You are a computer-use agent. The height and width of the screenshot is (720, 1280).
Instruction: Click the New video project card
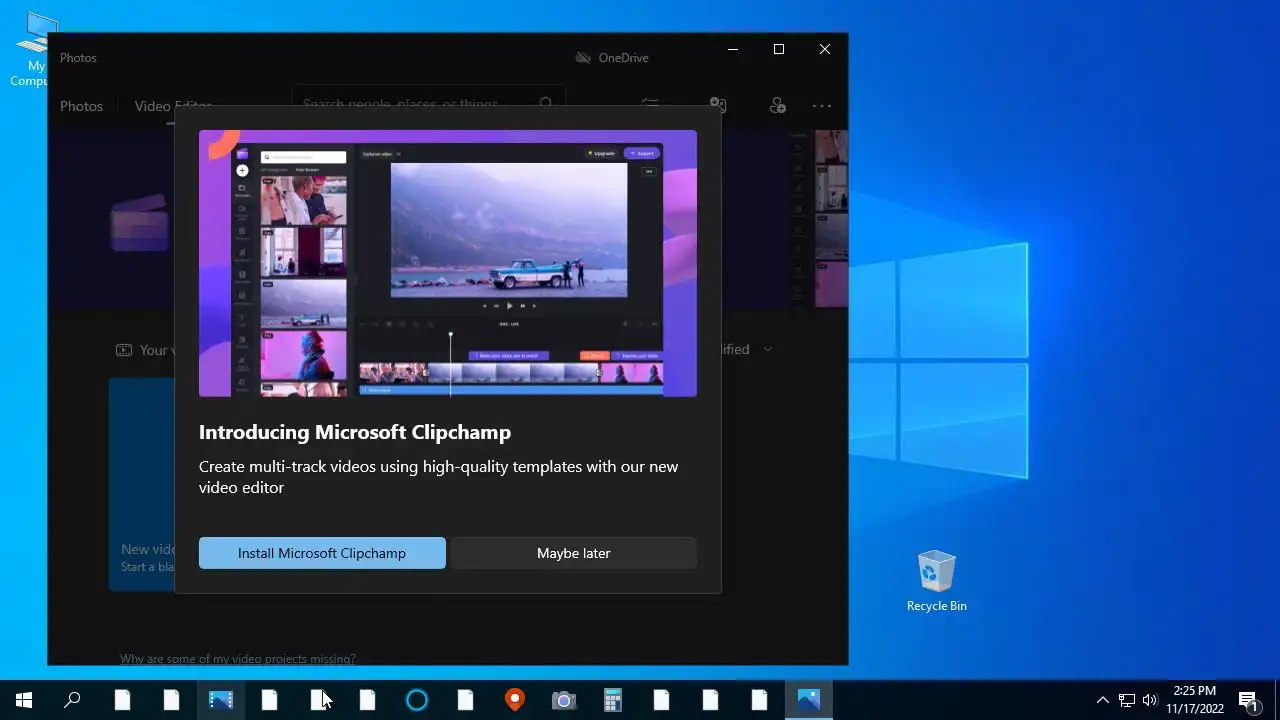[x=142, y=483]
